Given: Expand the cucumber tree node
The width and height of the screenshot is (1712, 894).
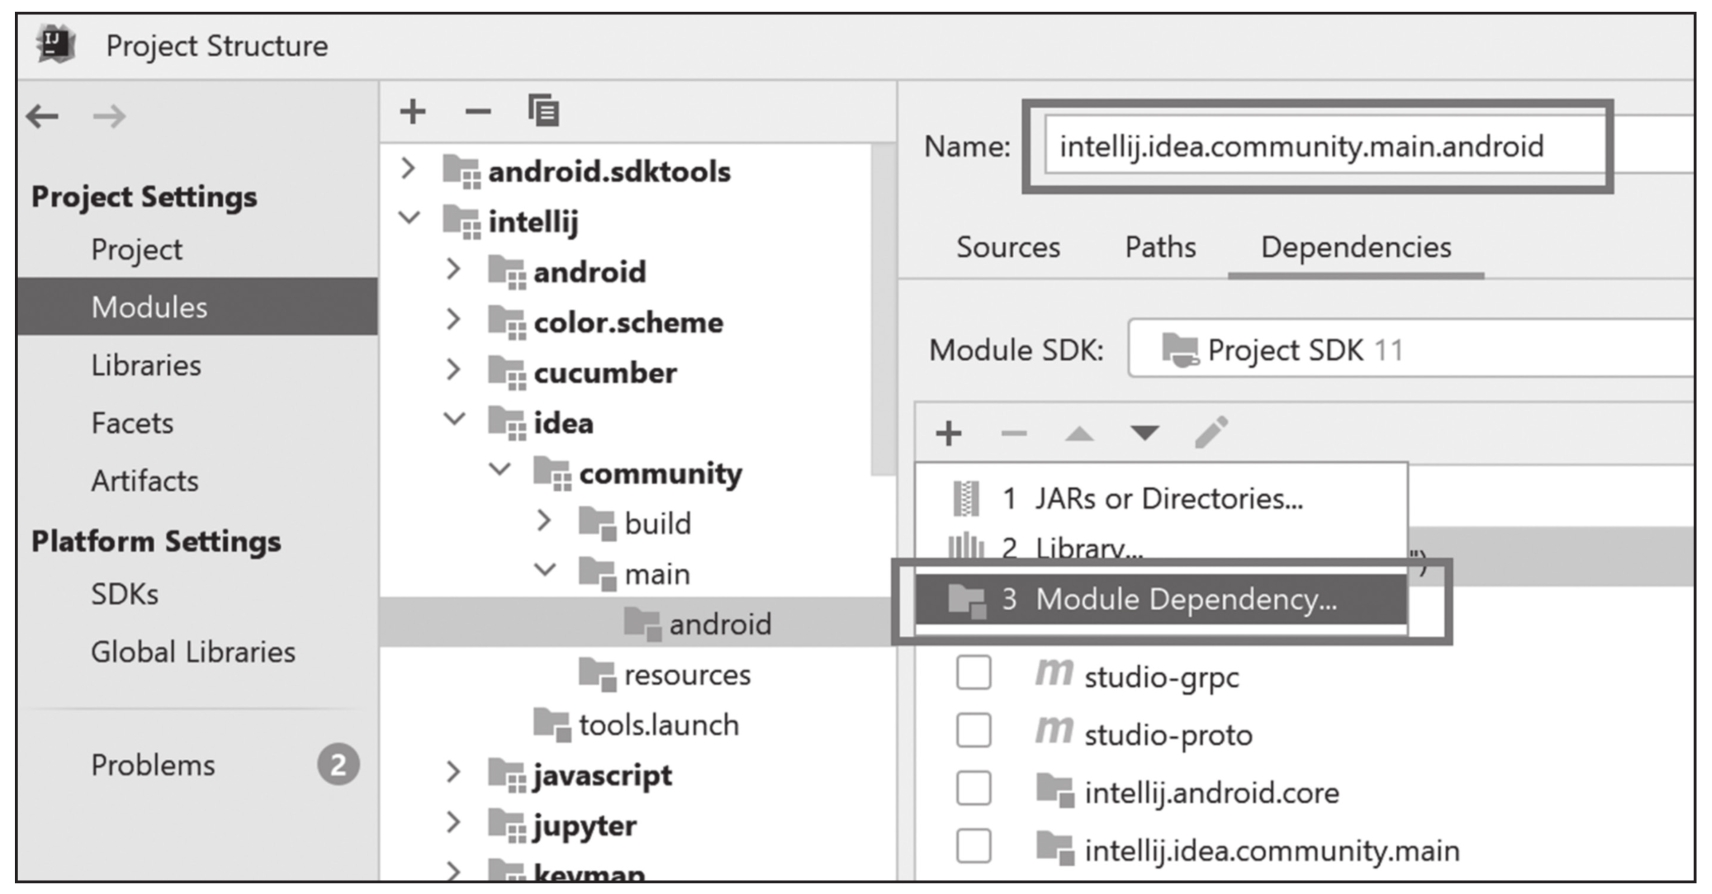Looking at the screenshot, I should [x=453, y=369].
